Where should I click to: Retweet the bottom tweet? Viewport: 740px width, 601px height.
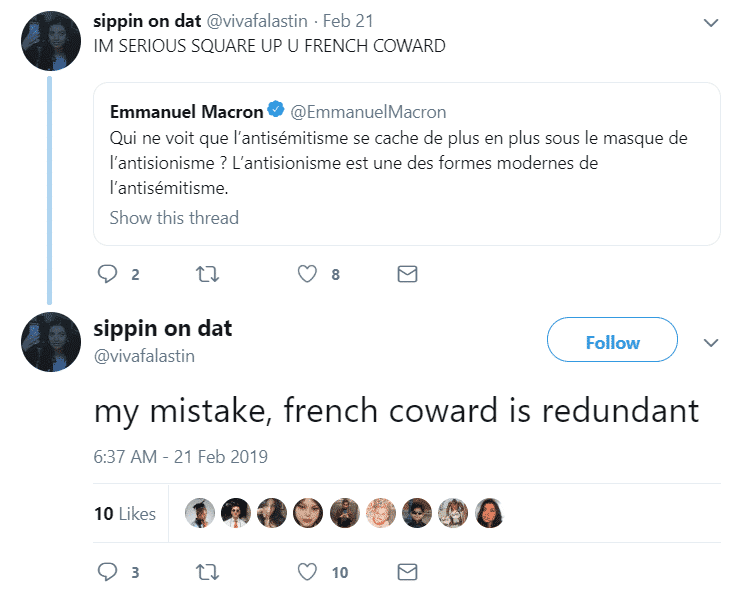coord(208,572)
